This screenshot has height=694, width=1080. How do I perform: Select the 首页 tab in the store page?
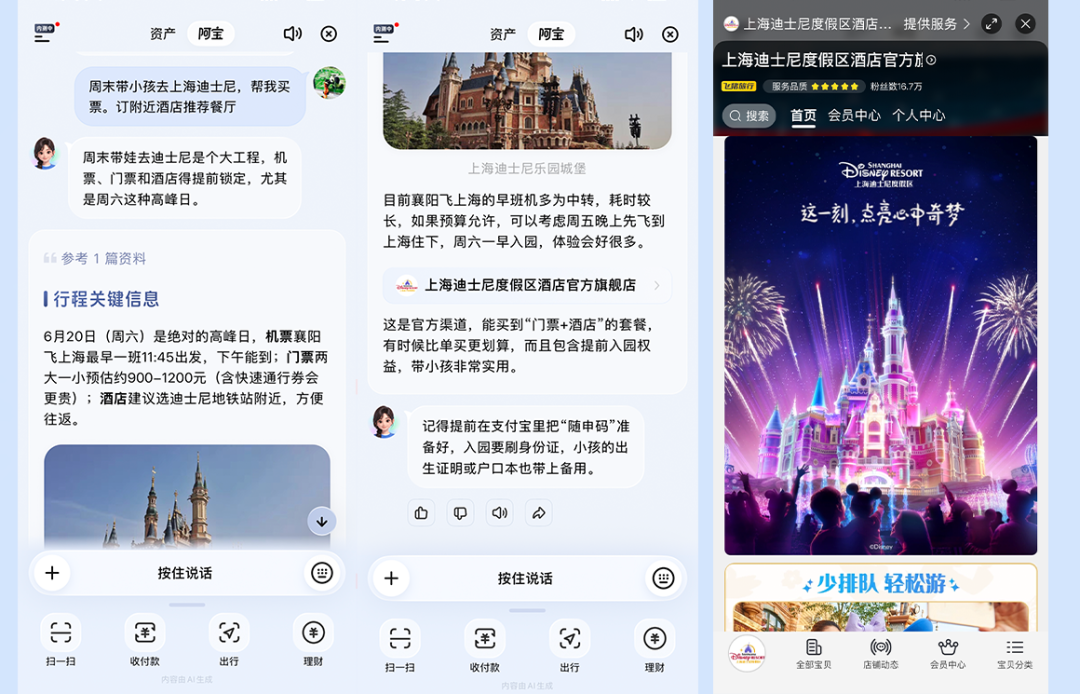[803, 116]
